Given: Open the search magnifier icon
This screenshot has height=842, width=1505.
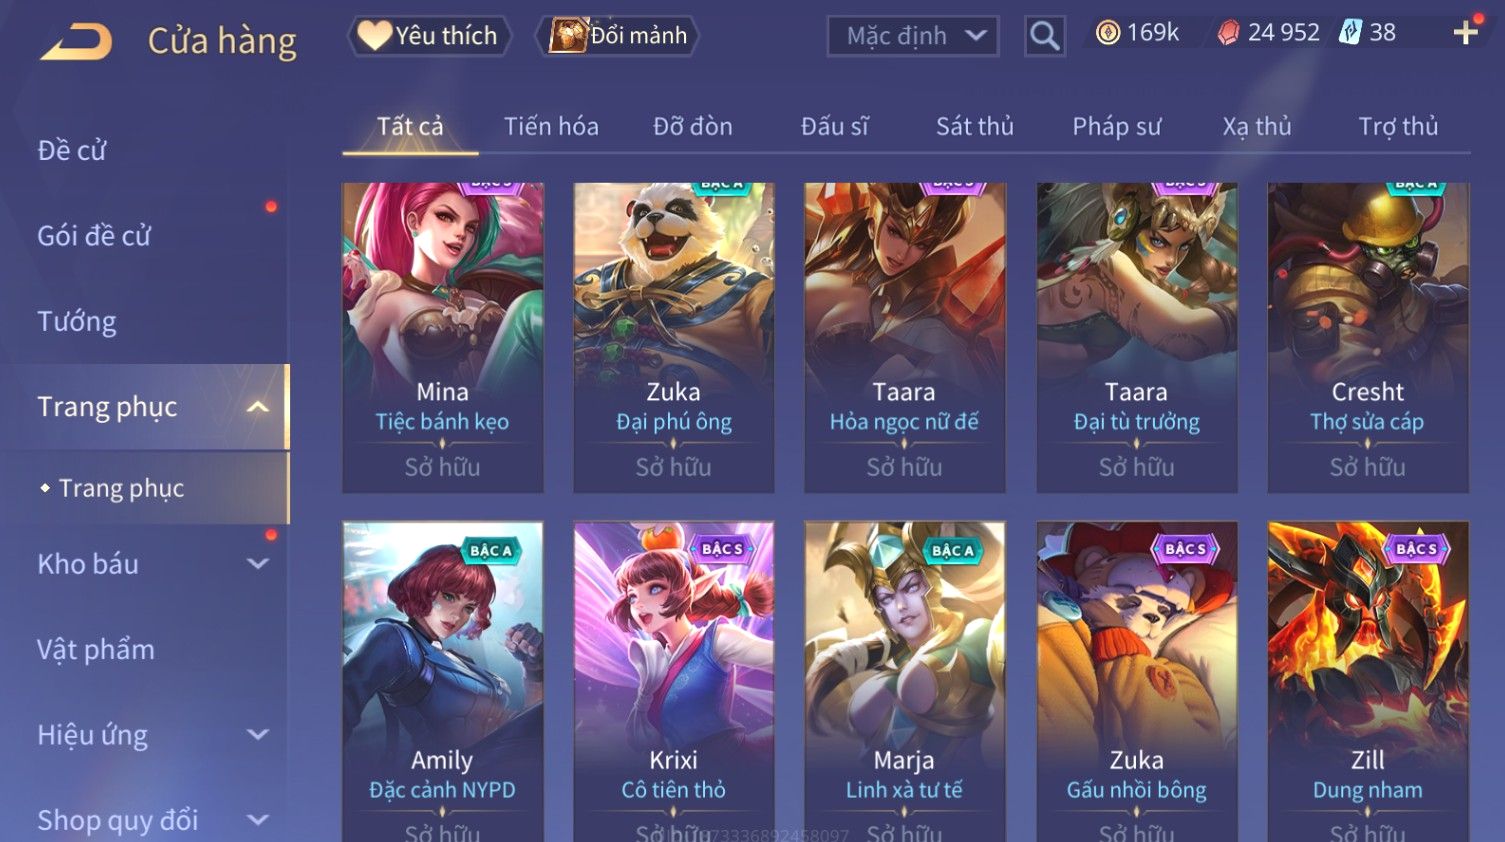Looking at the screenshot, I should pos(1045,36).
